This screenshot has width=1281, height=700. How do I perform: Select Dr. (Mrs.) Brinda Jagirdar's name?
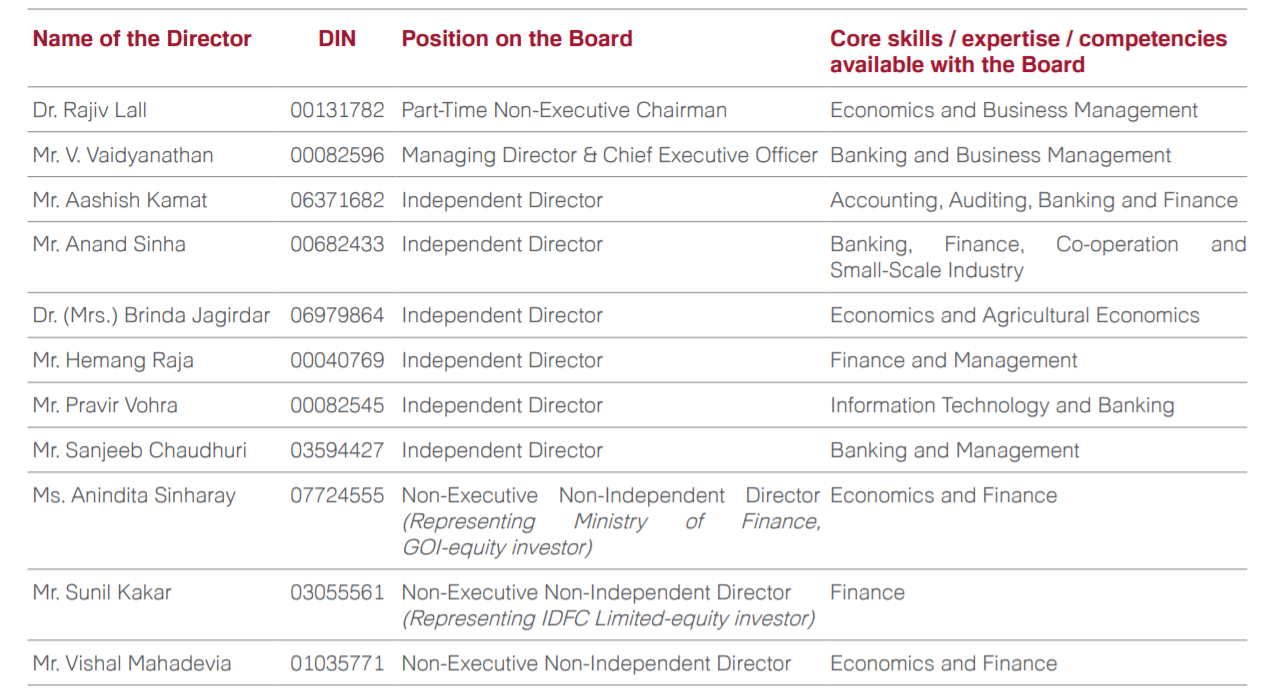pyautogui.click(x=151, y=315)
